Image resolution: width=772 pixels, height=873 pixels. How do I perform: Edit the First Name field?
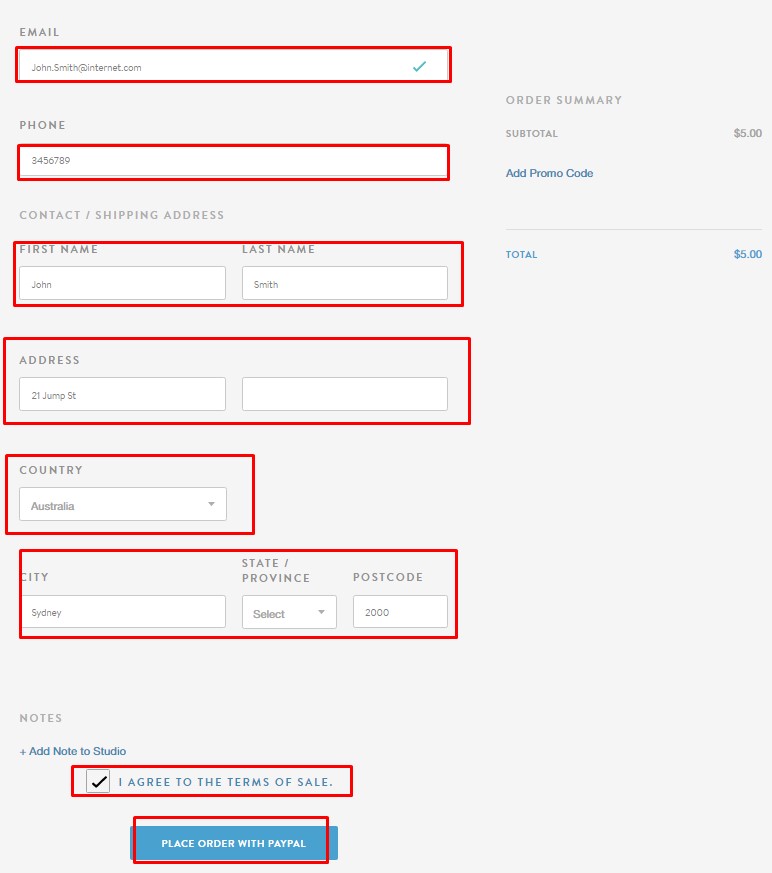122,283
